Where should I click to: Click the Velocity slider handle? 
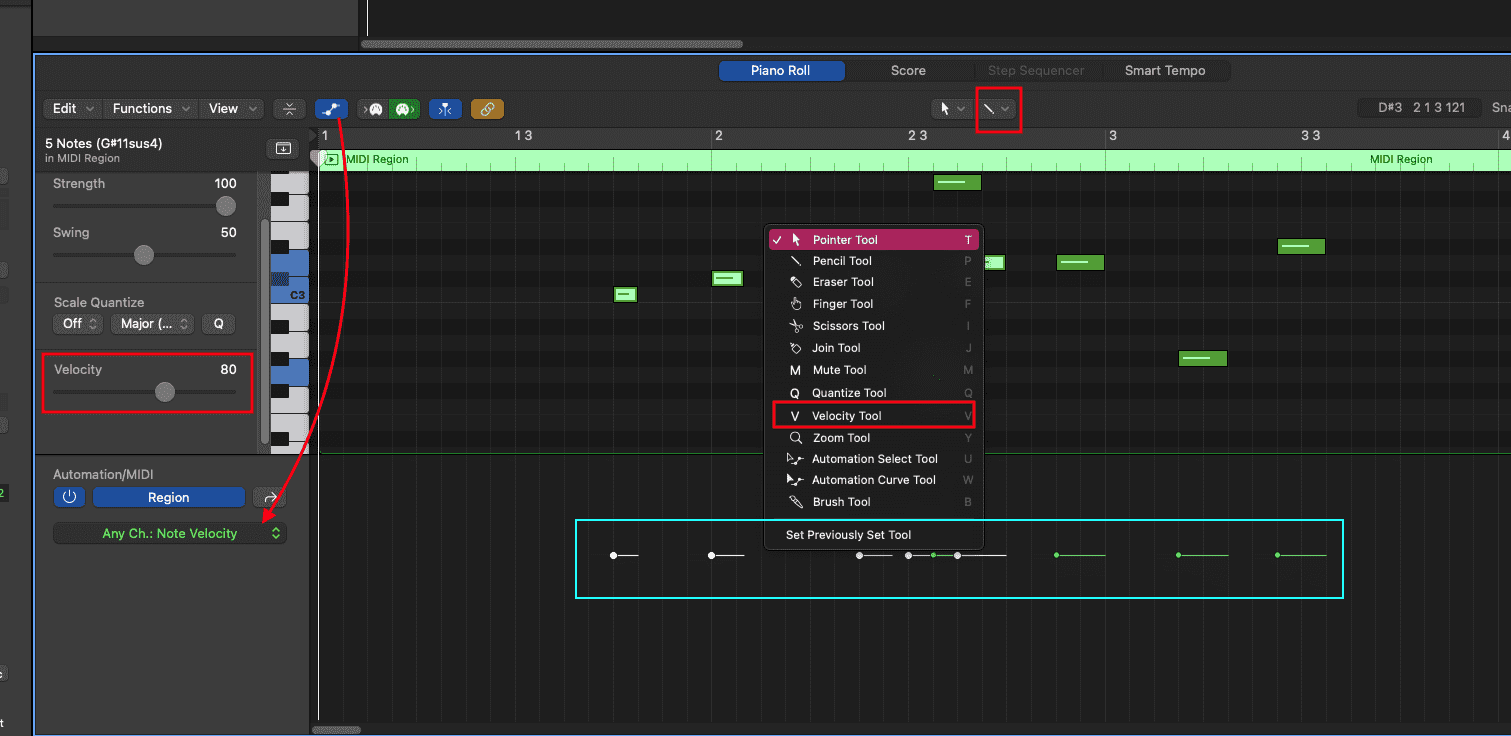pos(165,393)
